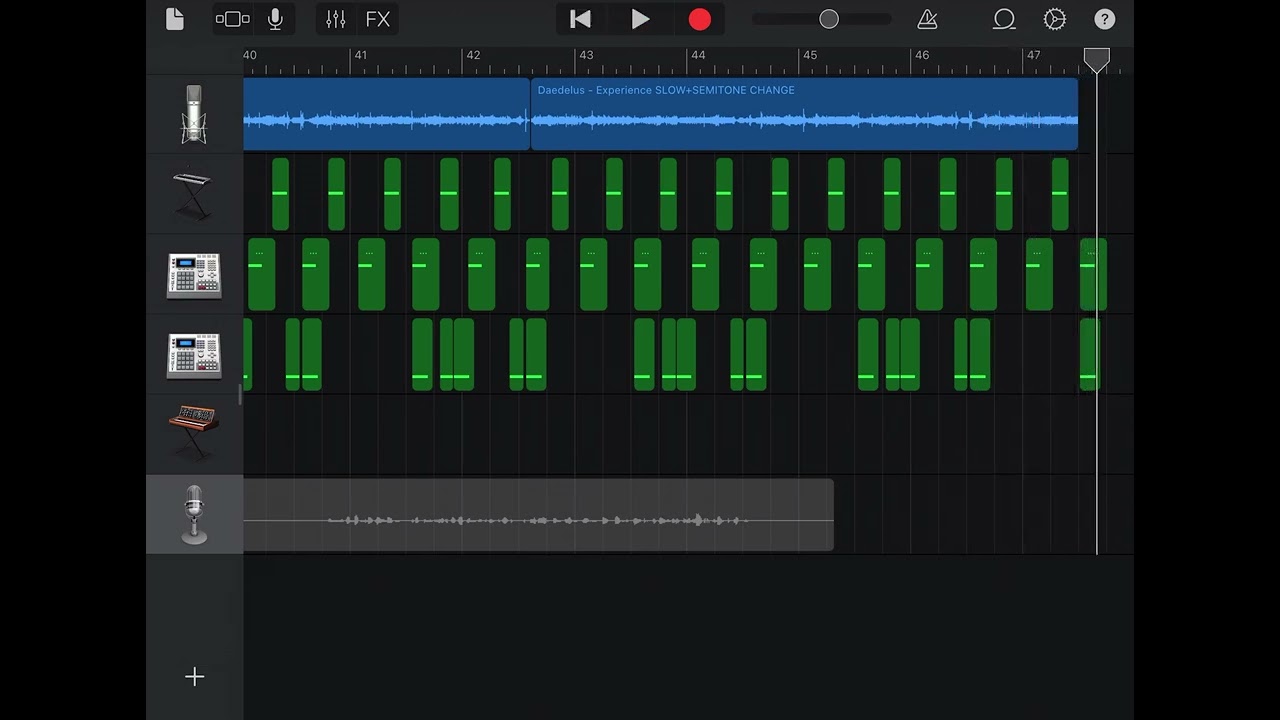Toggle the metronome
Screen dimensions: 1280x720
pos(928,19)
